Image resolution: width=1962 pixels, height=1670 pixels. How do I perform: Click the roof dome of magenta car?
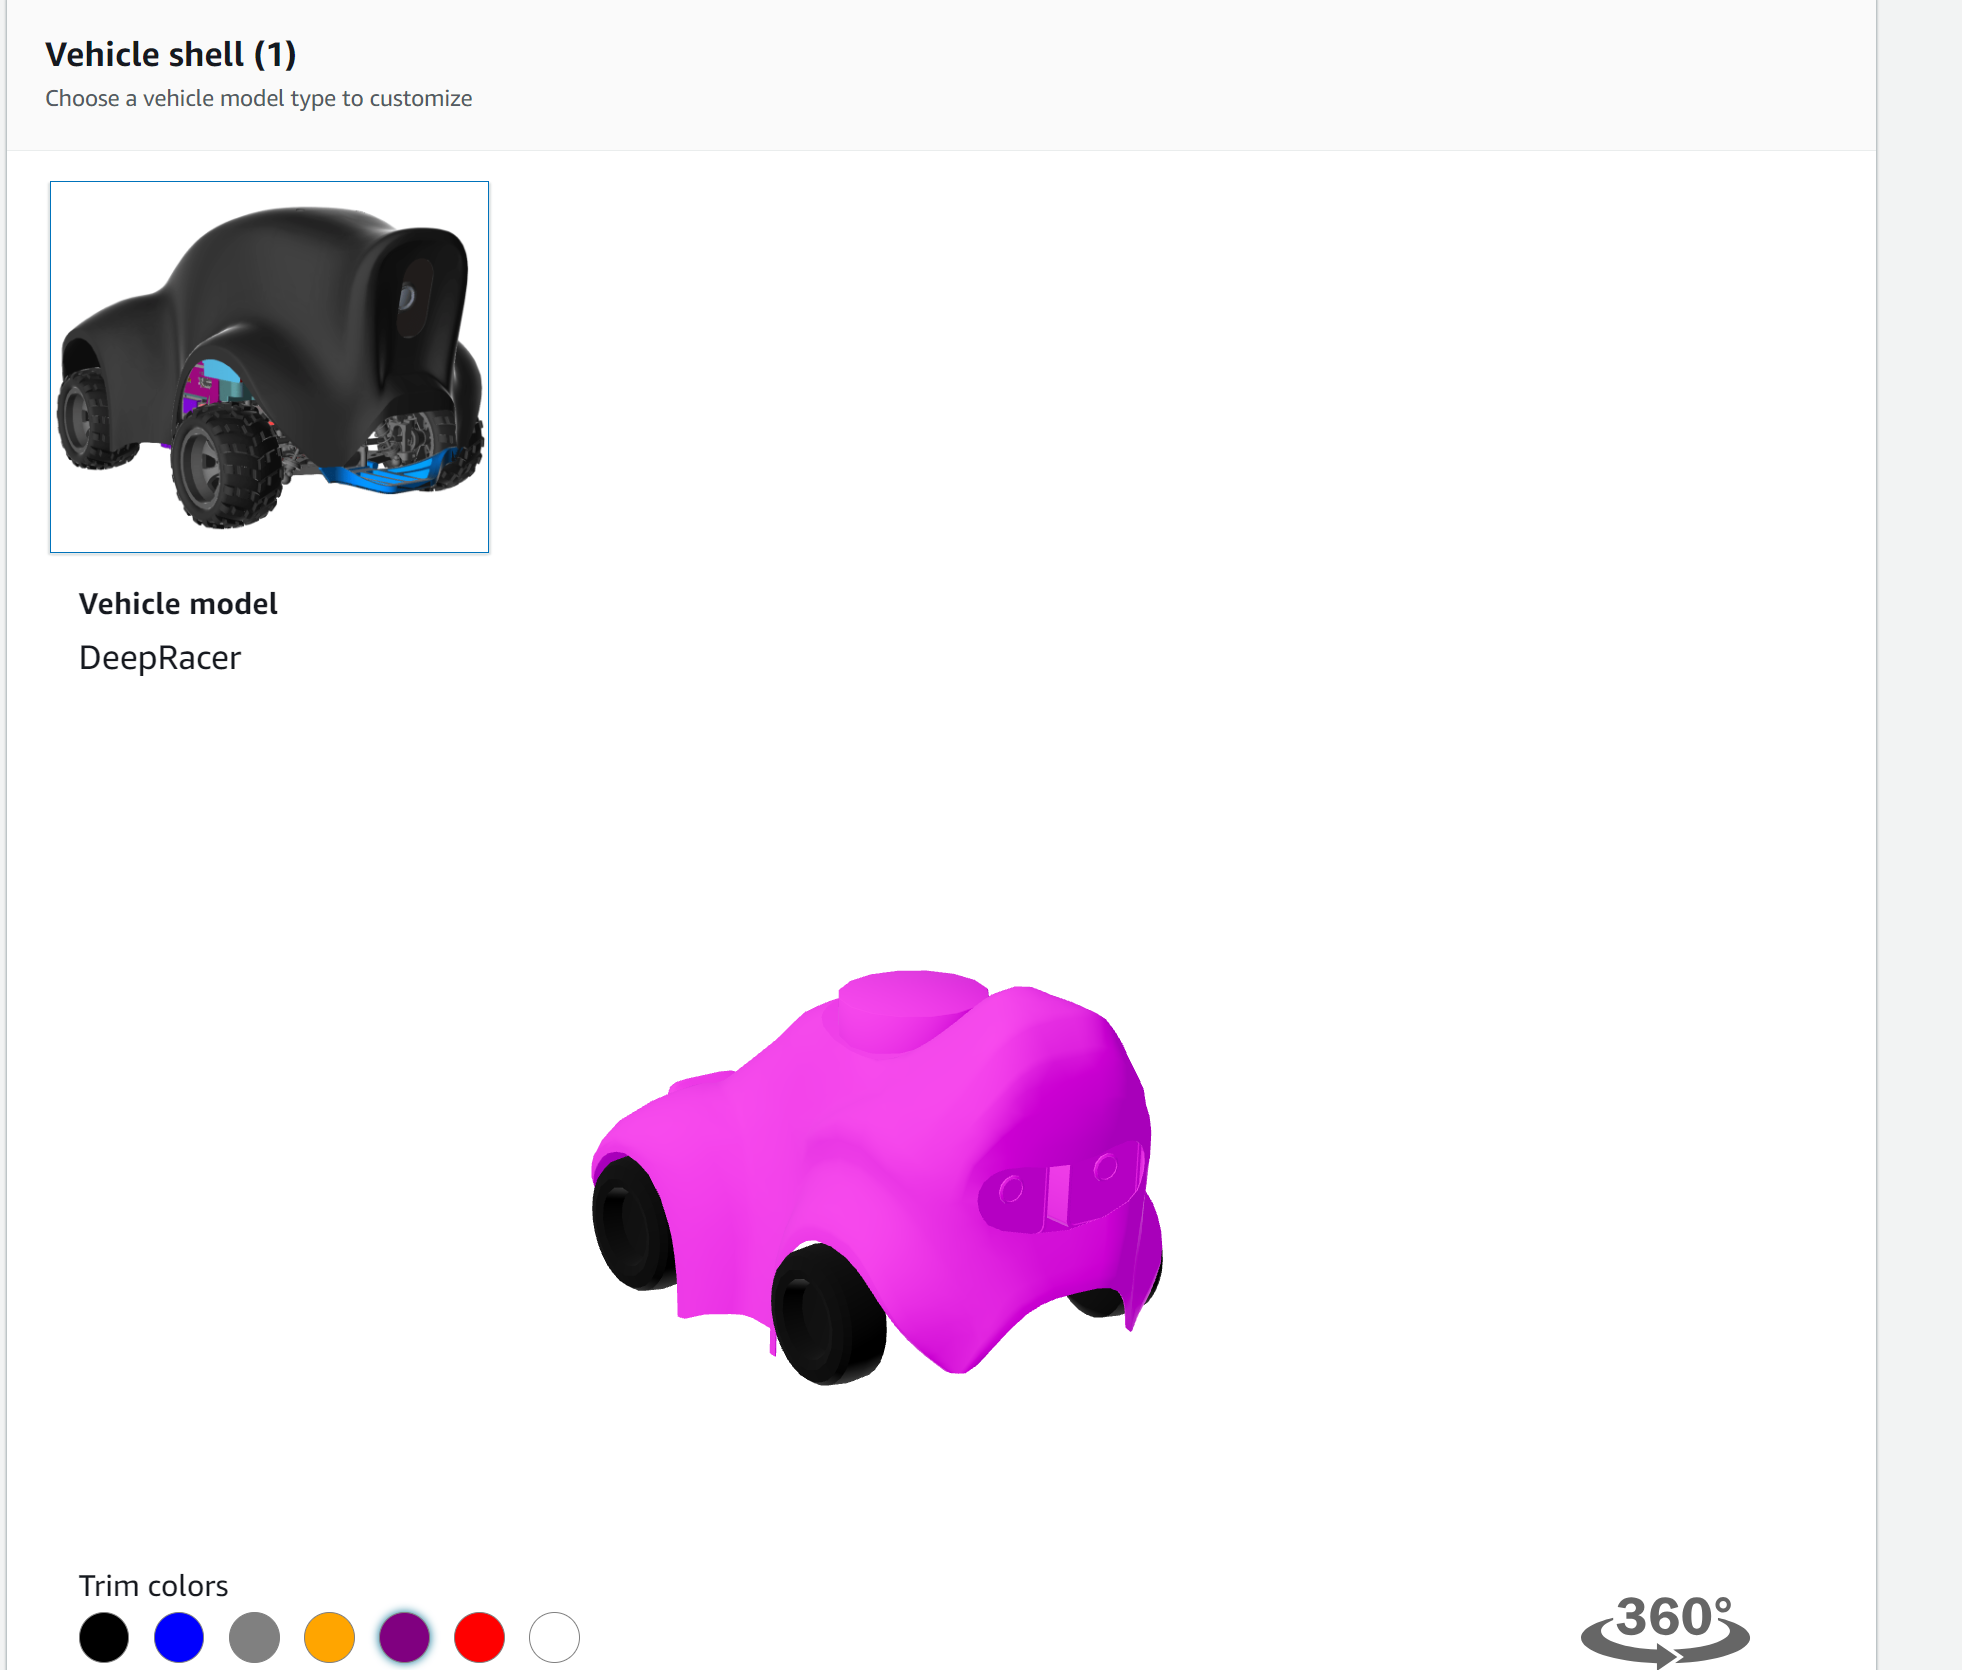(x=910, y=1005)
